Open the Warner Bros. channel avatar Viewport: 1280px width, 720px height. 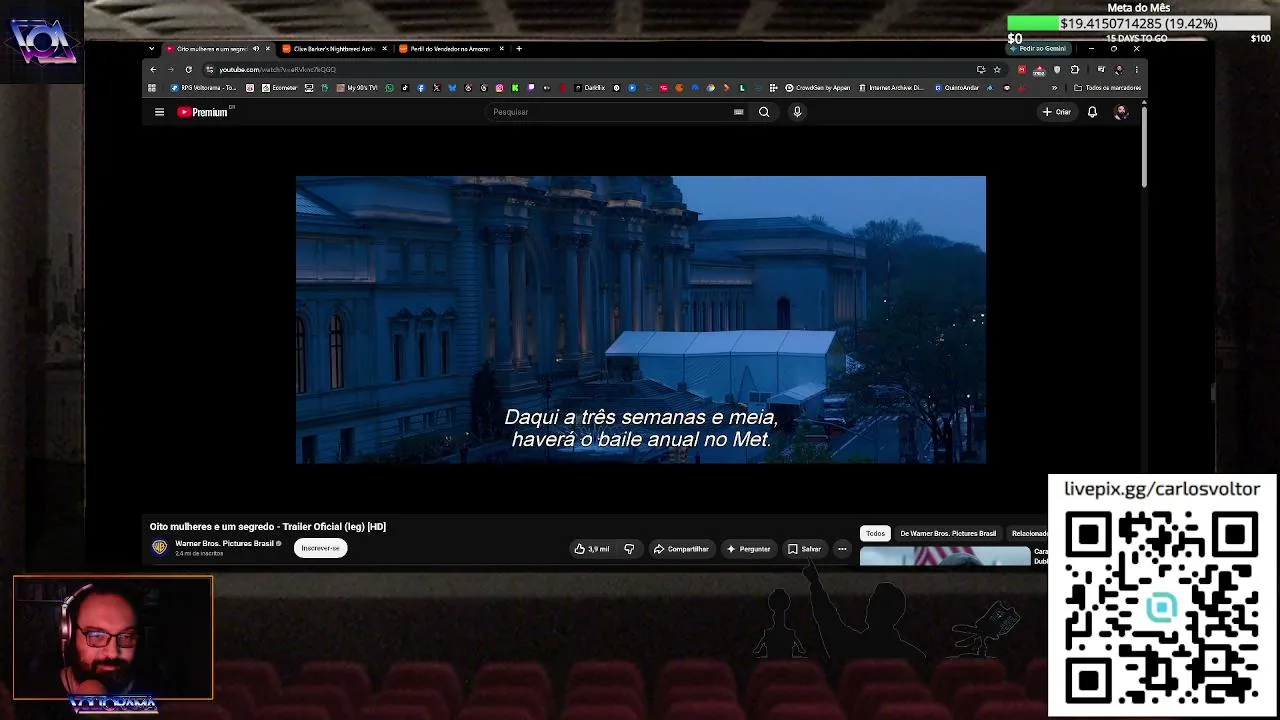pos(159,547)
